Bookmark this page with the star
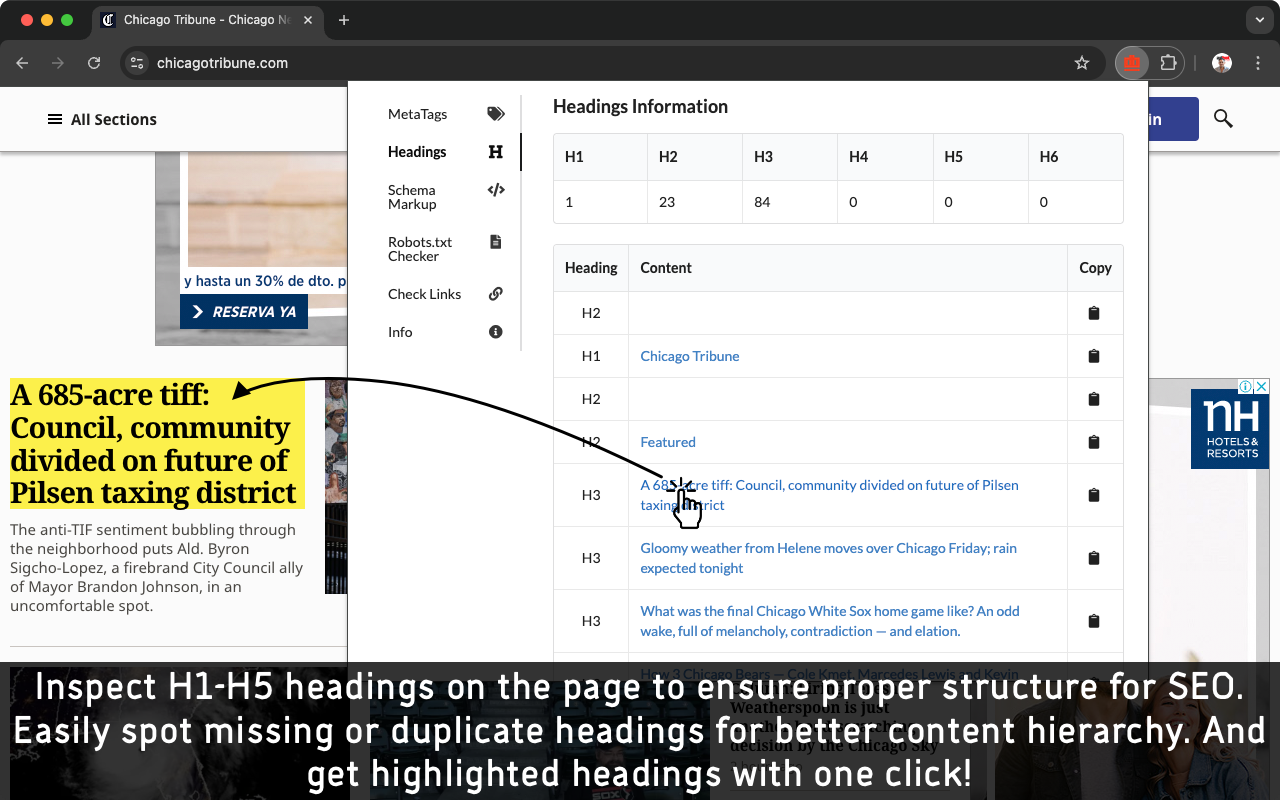Viewport: 1280px width, 800px height. 1082,63
